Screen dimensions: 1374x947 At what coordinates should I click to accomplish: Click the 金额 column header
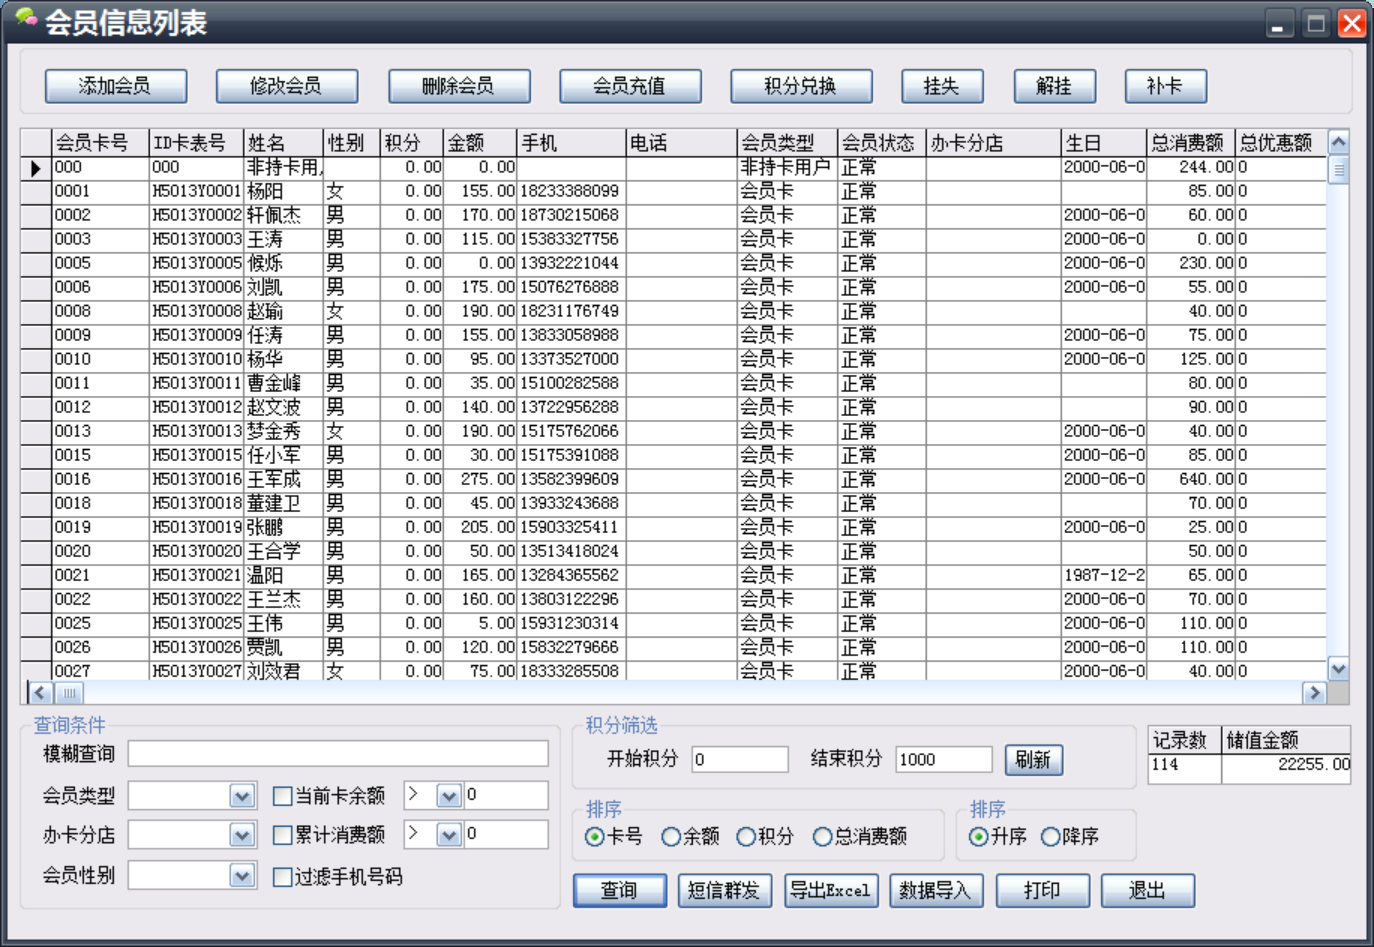pyautogui.click(x=480, y=143)
